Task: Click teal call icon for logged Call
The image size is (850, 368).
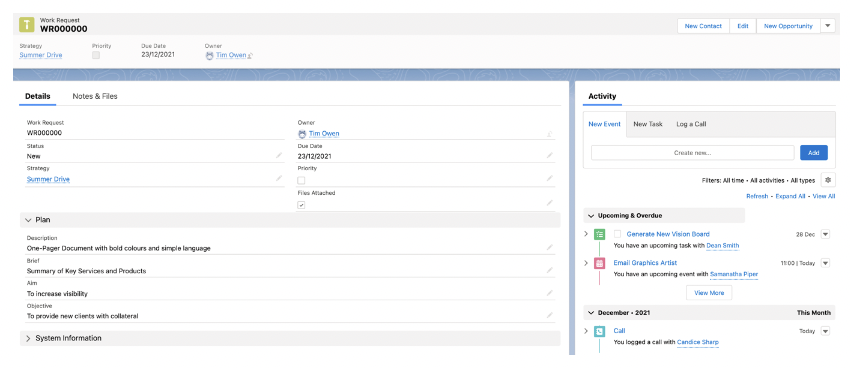Action: 600,331
